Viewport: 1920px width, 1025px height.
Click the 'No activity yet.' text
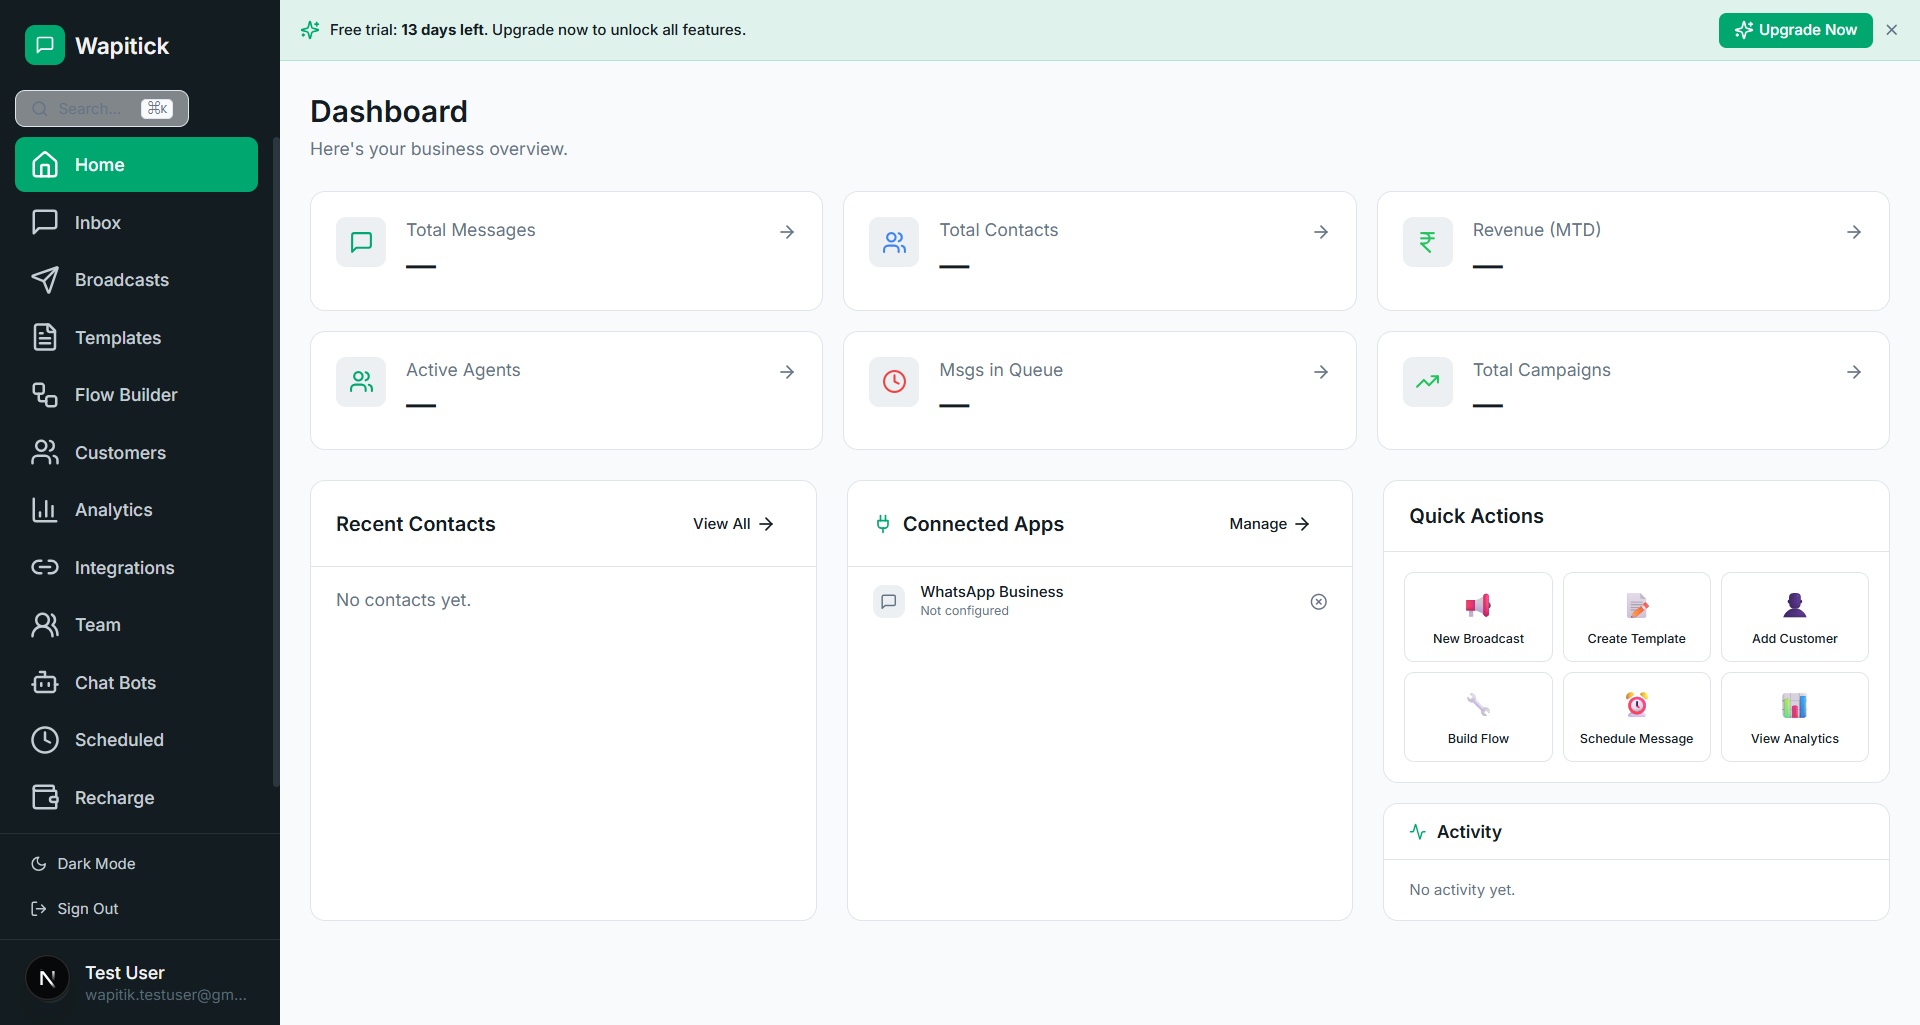point(1462,890)
